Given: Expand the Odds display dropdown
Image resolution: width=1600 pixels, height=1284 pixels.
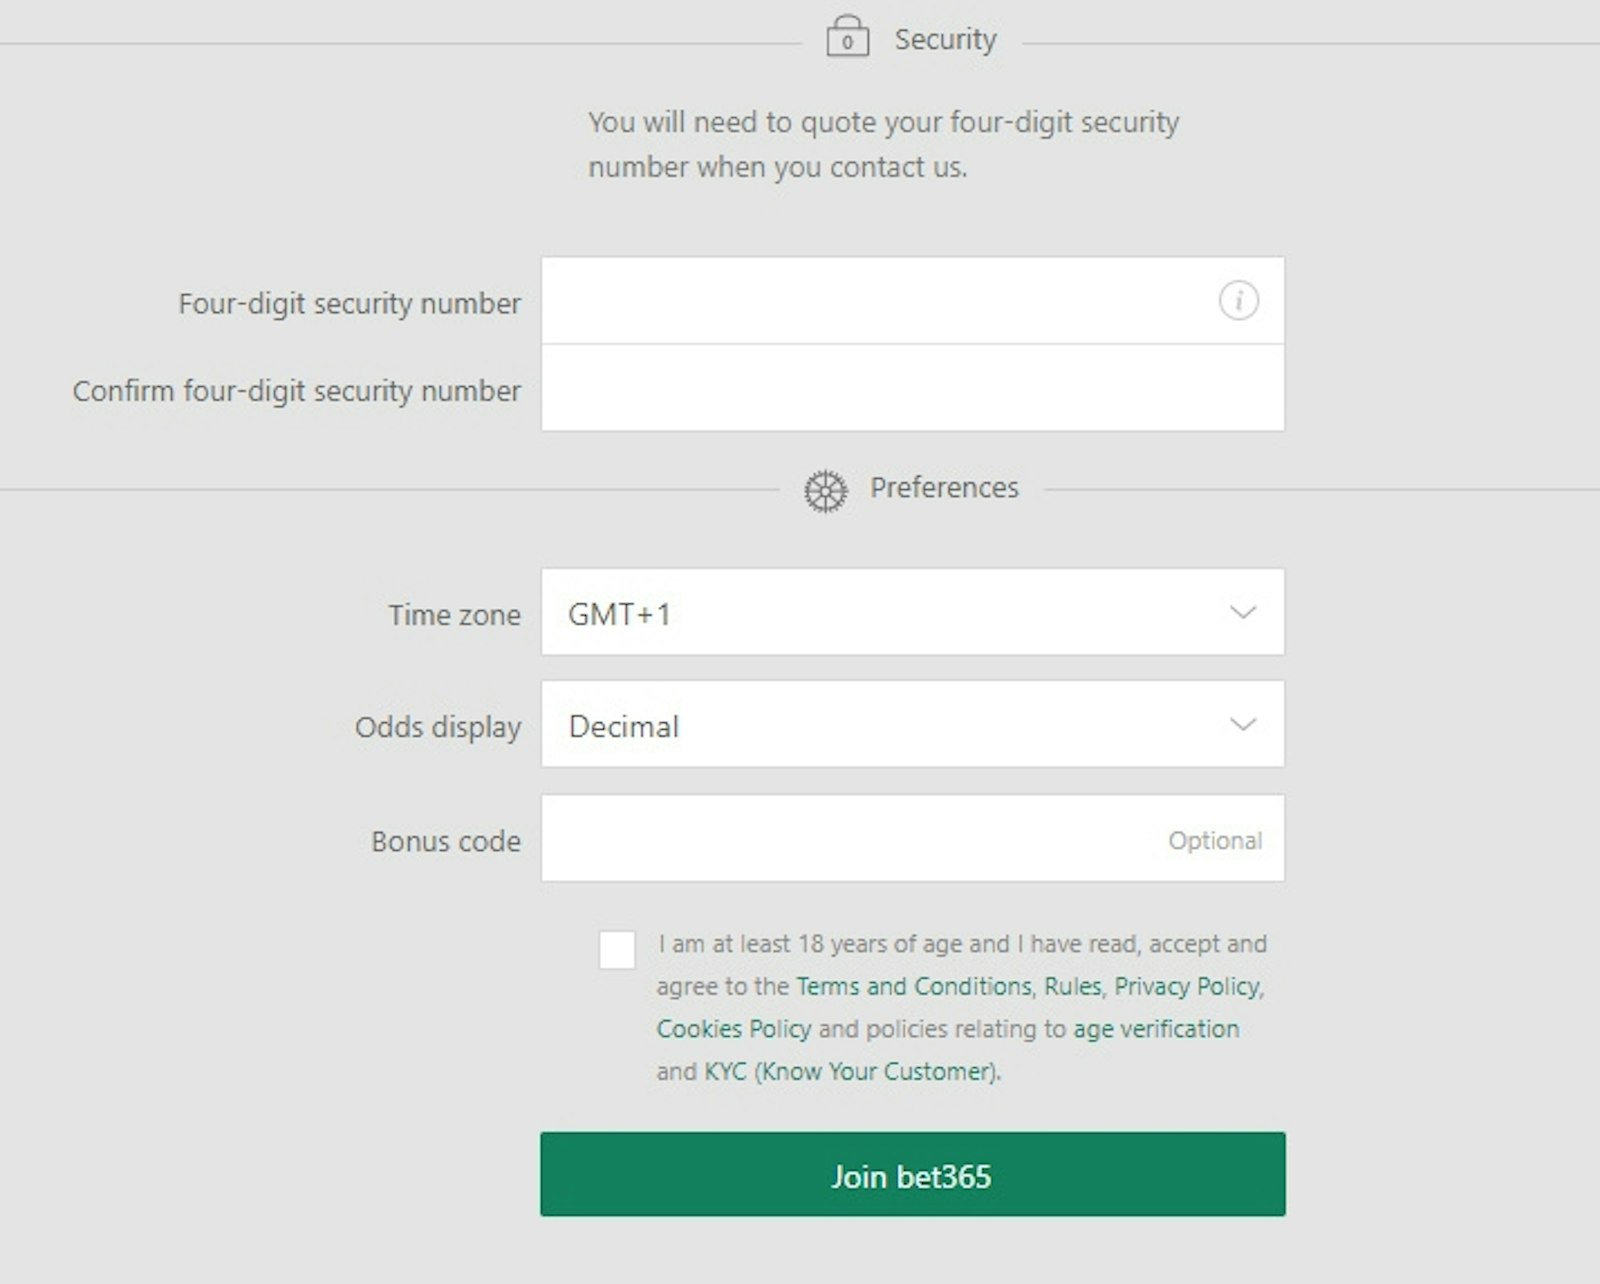Looking at the screenshot, I should click(911, 725).
